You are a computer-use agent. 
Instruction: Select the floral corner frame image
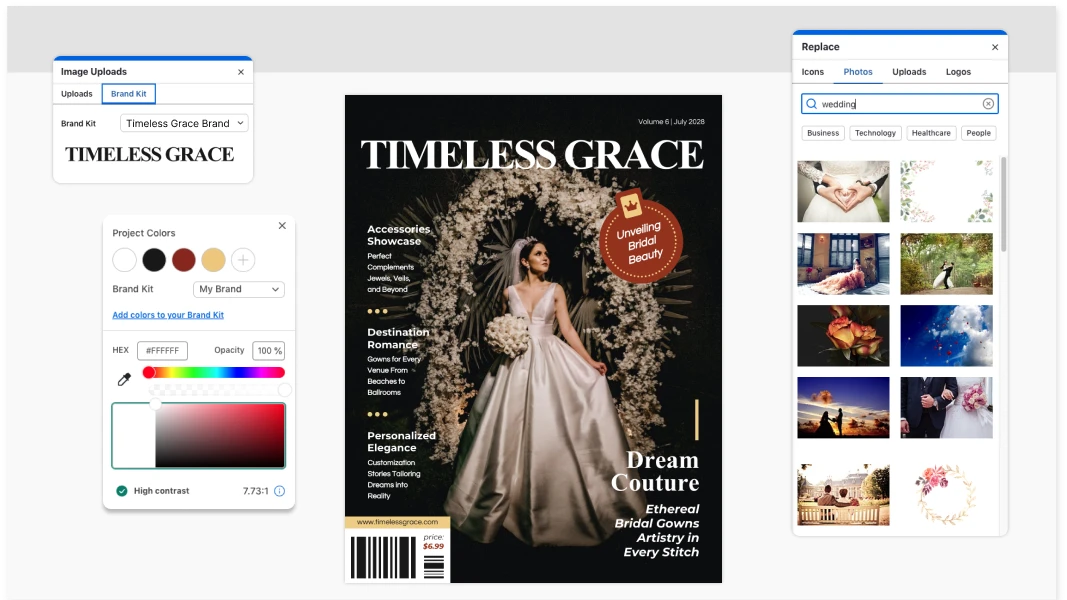click(x=947, y=192)
